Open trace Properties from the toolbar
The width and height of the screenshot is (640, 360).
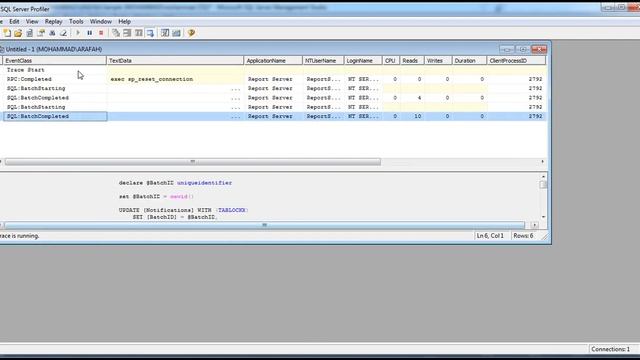tap(41, 33)
